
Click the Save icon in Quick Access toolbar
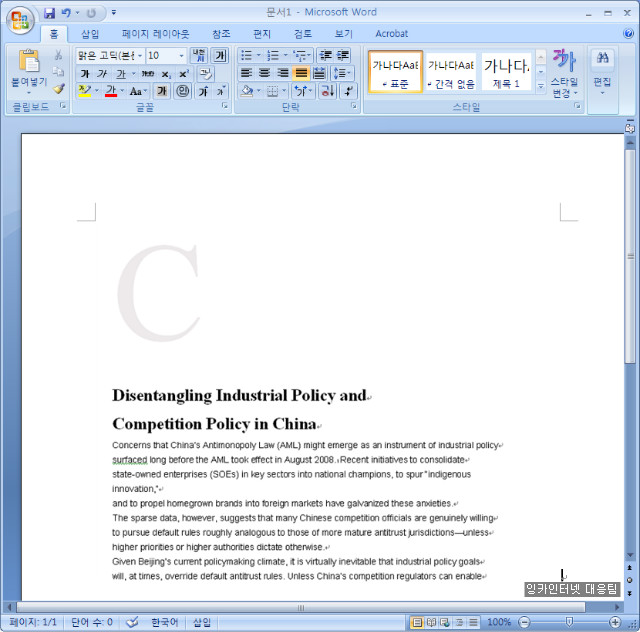click(x=49, y=14)
